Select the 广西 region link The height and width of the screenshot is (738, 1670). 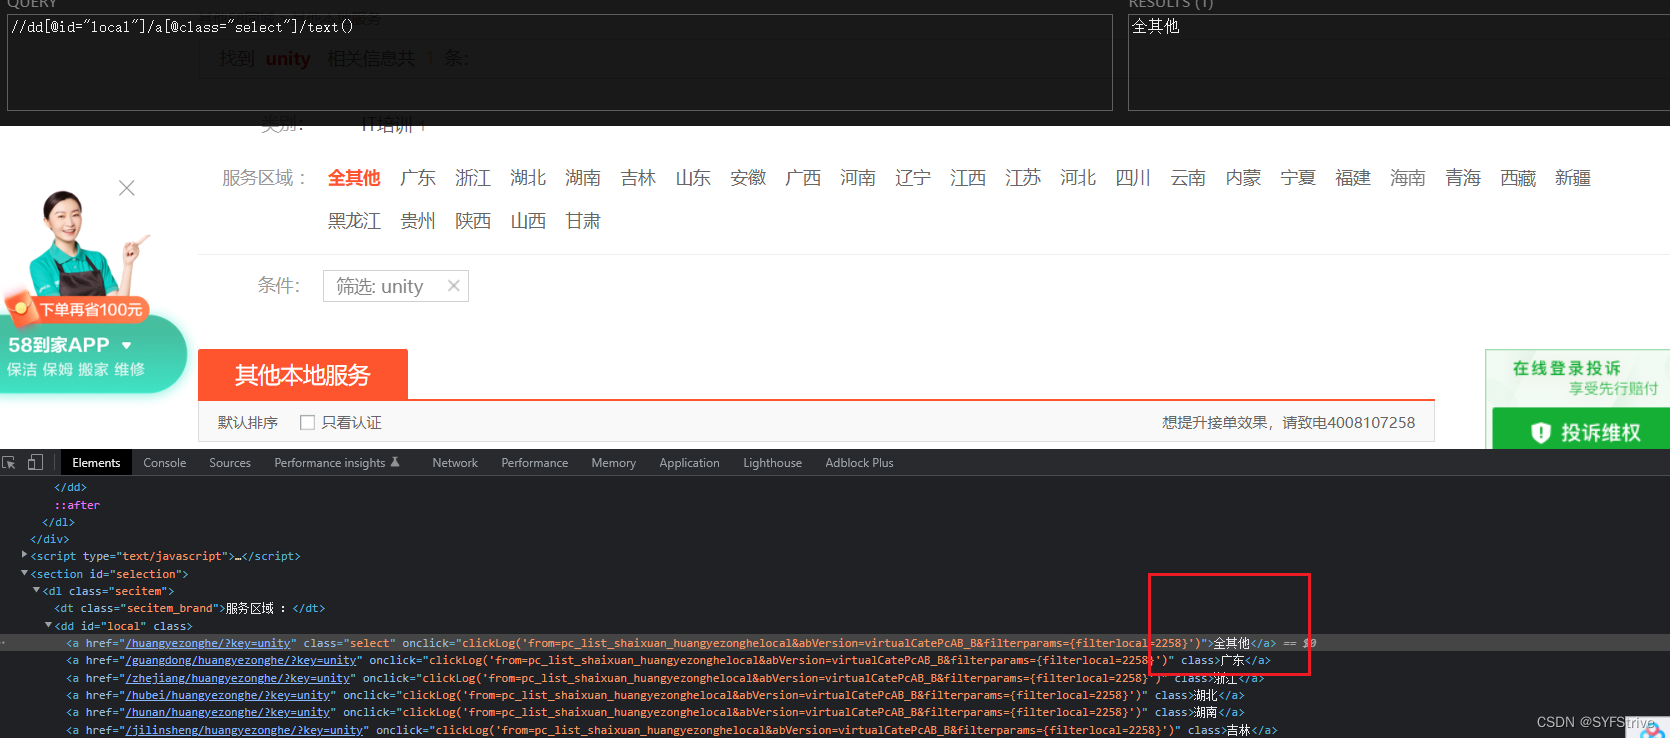[803, 178]
